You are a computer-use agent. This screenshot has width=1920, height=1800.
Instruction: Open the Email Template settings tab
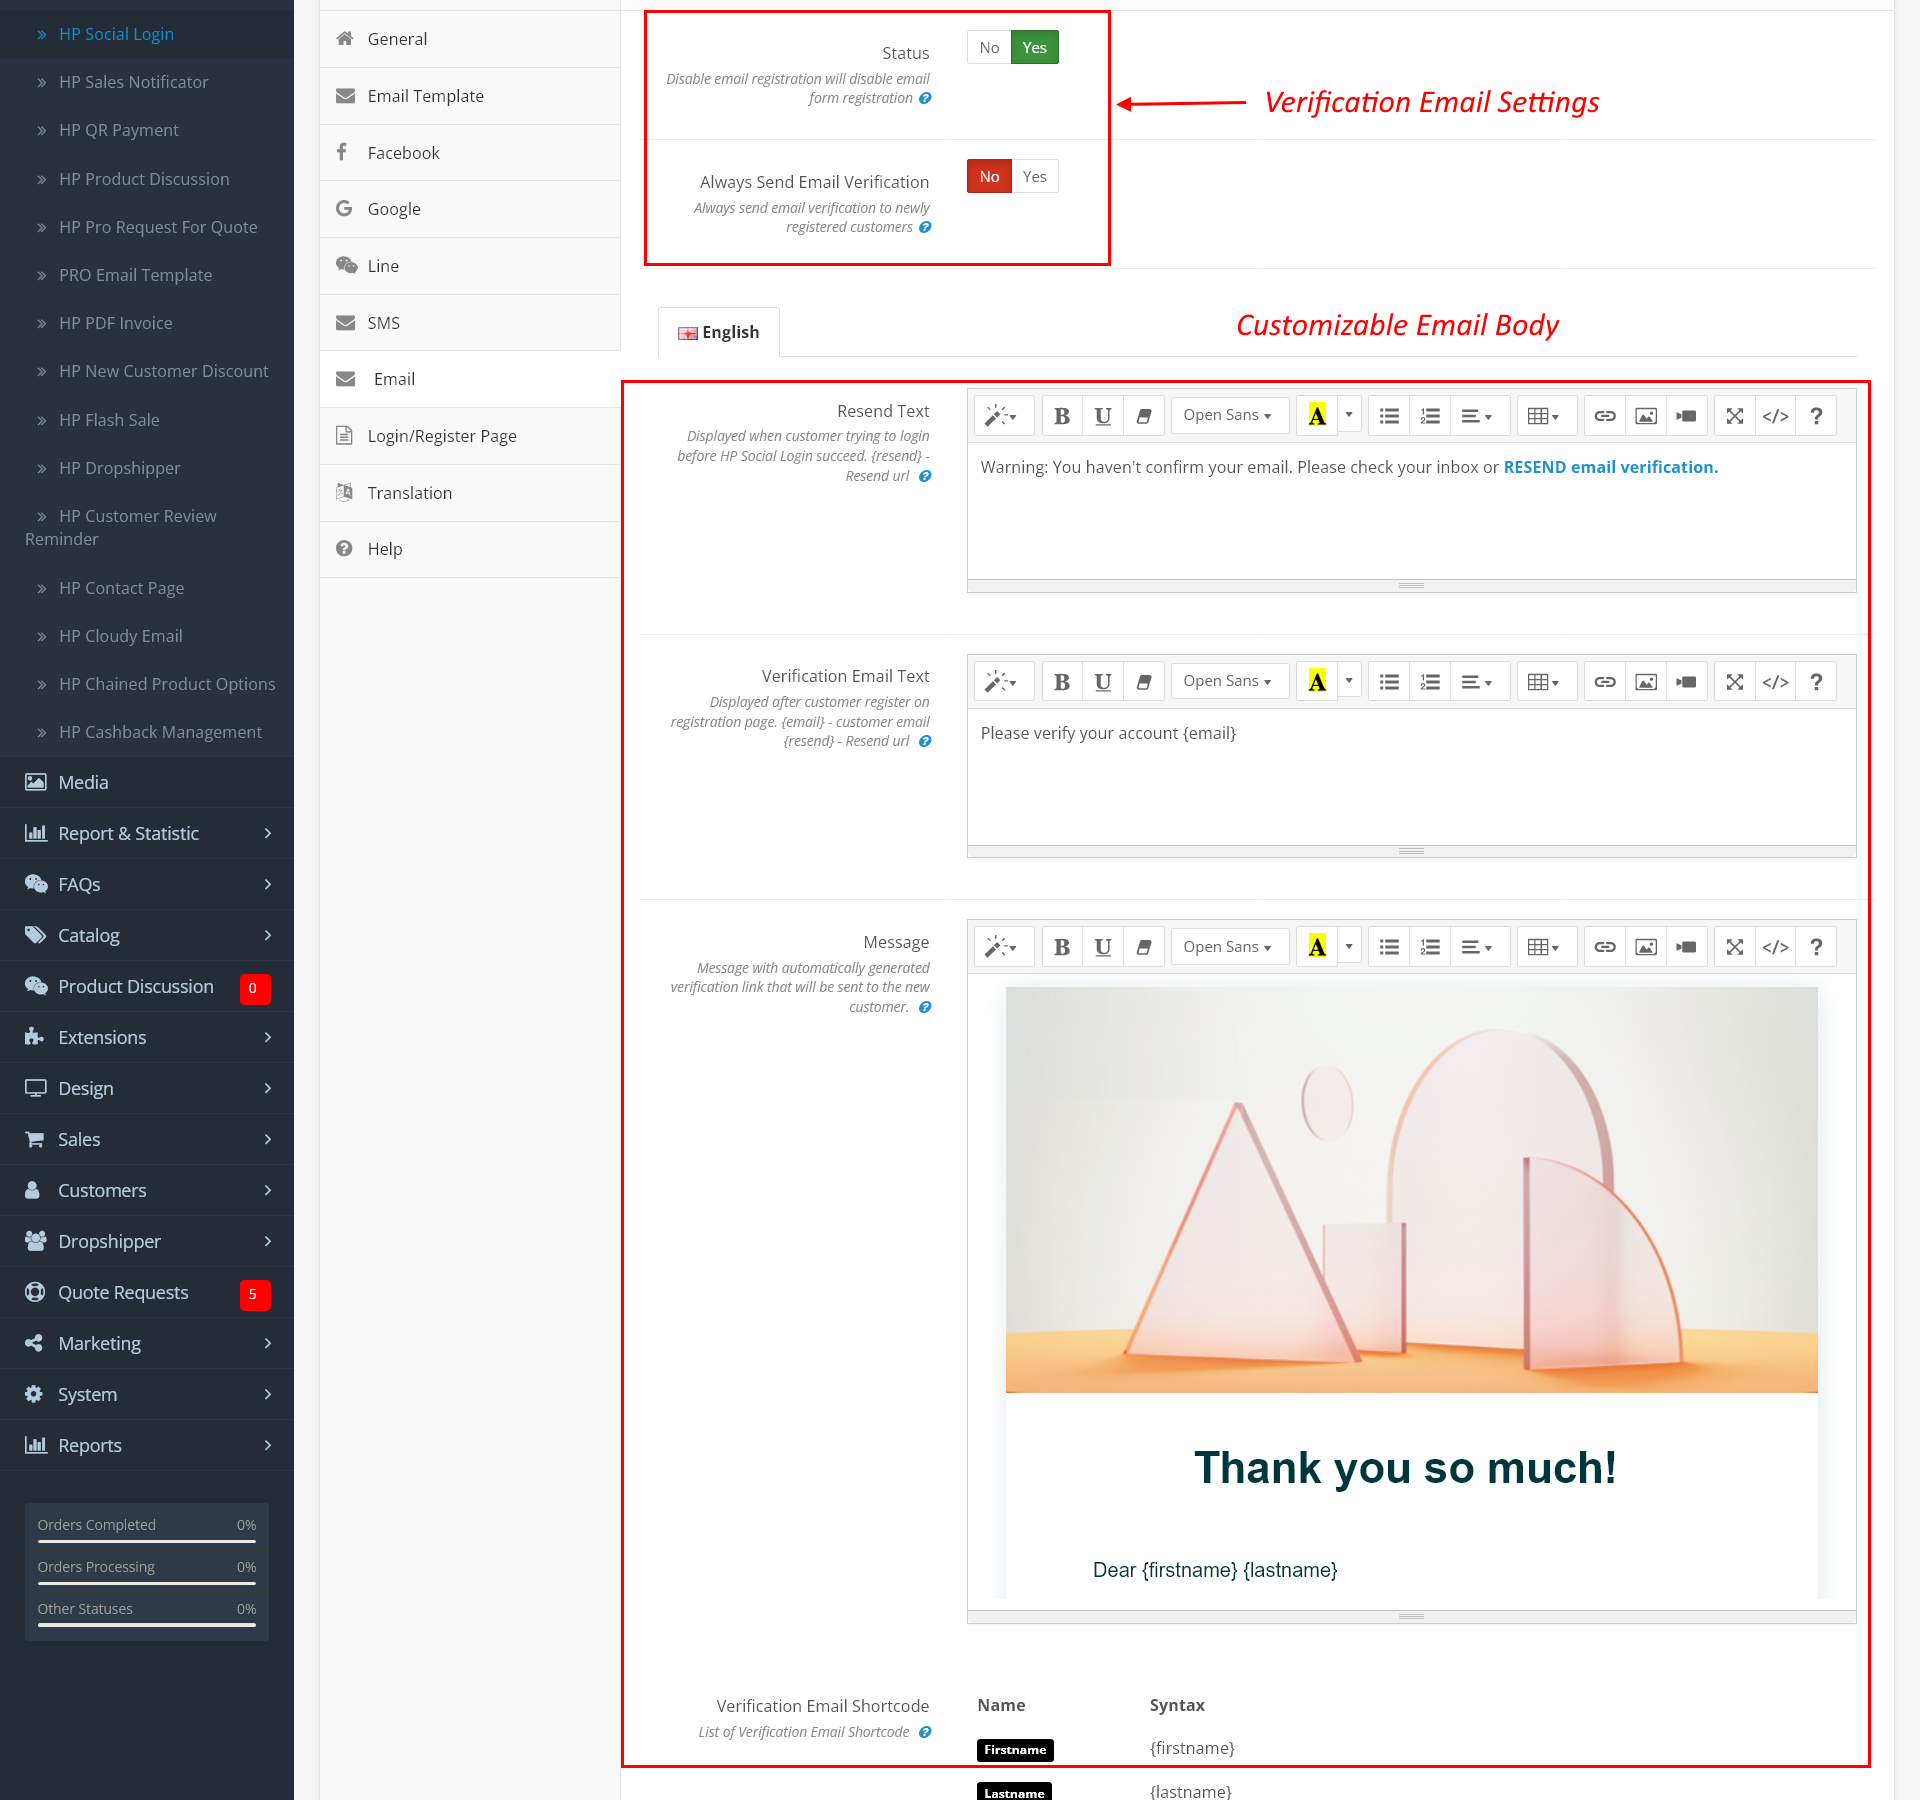point(425,96)
